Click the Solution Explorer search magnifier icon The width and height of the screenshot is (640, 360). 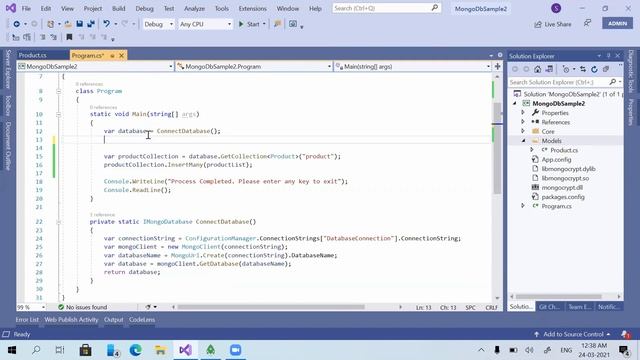613,82
